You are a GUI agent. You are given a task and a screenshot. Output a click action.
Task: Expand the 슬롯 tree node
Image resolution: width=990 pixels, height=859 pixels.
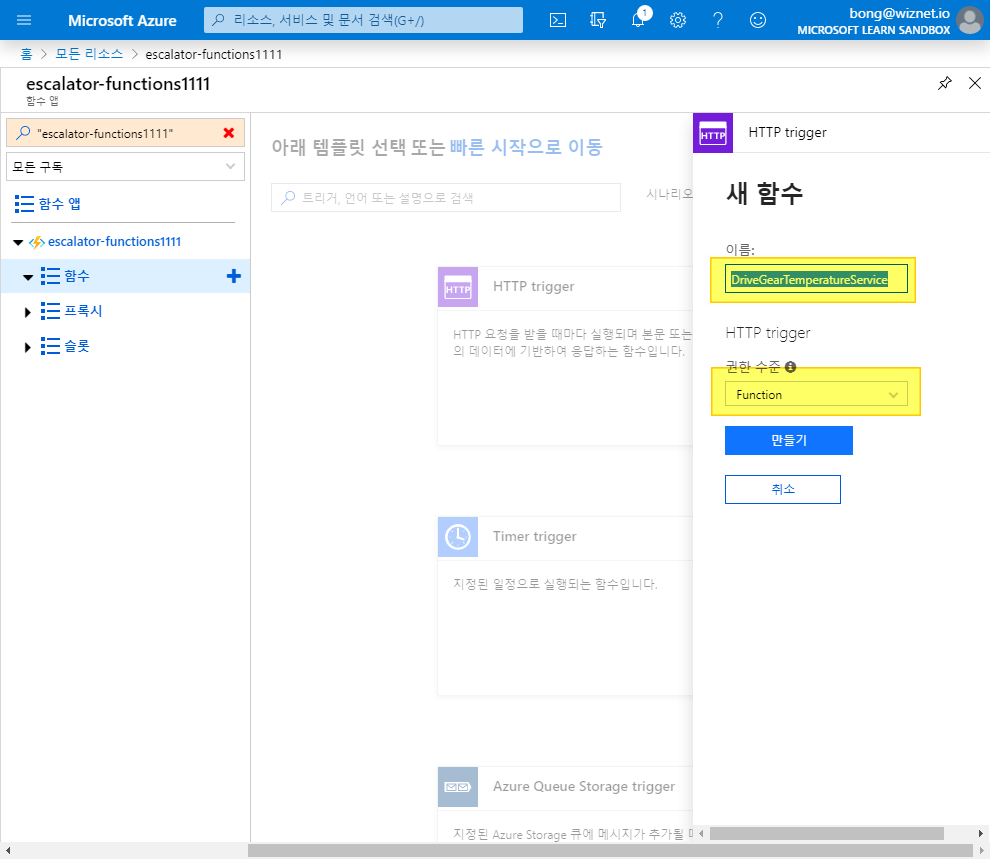point(27,347)
